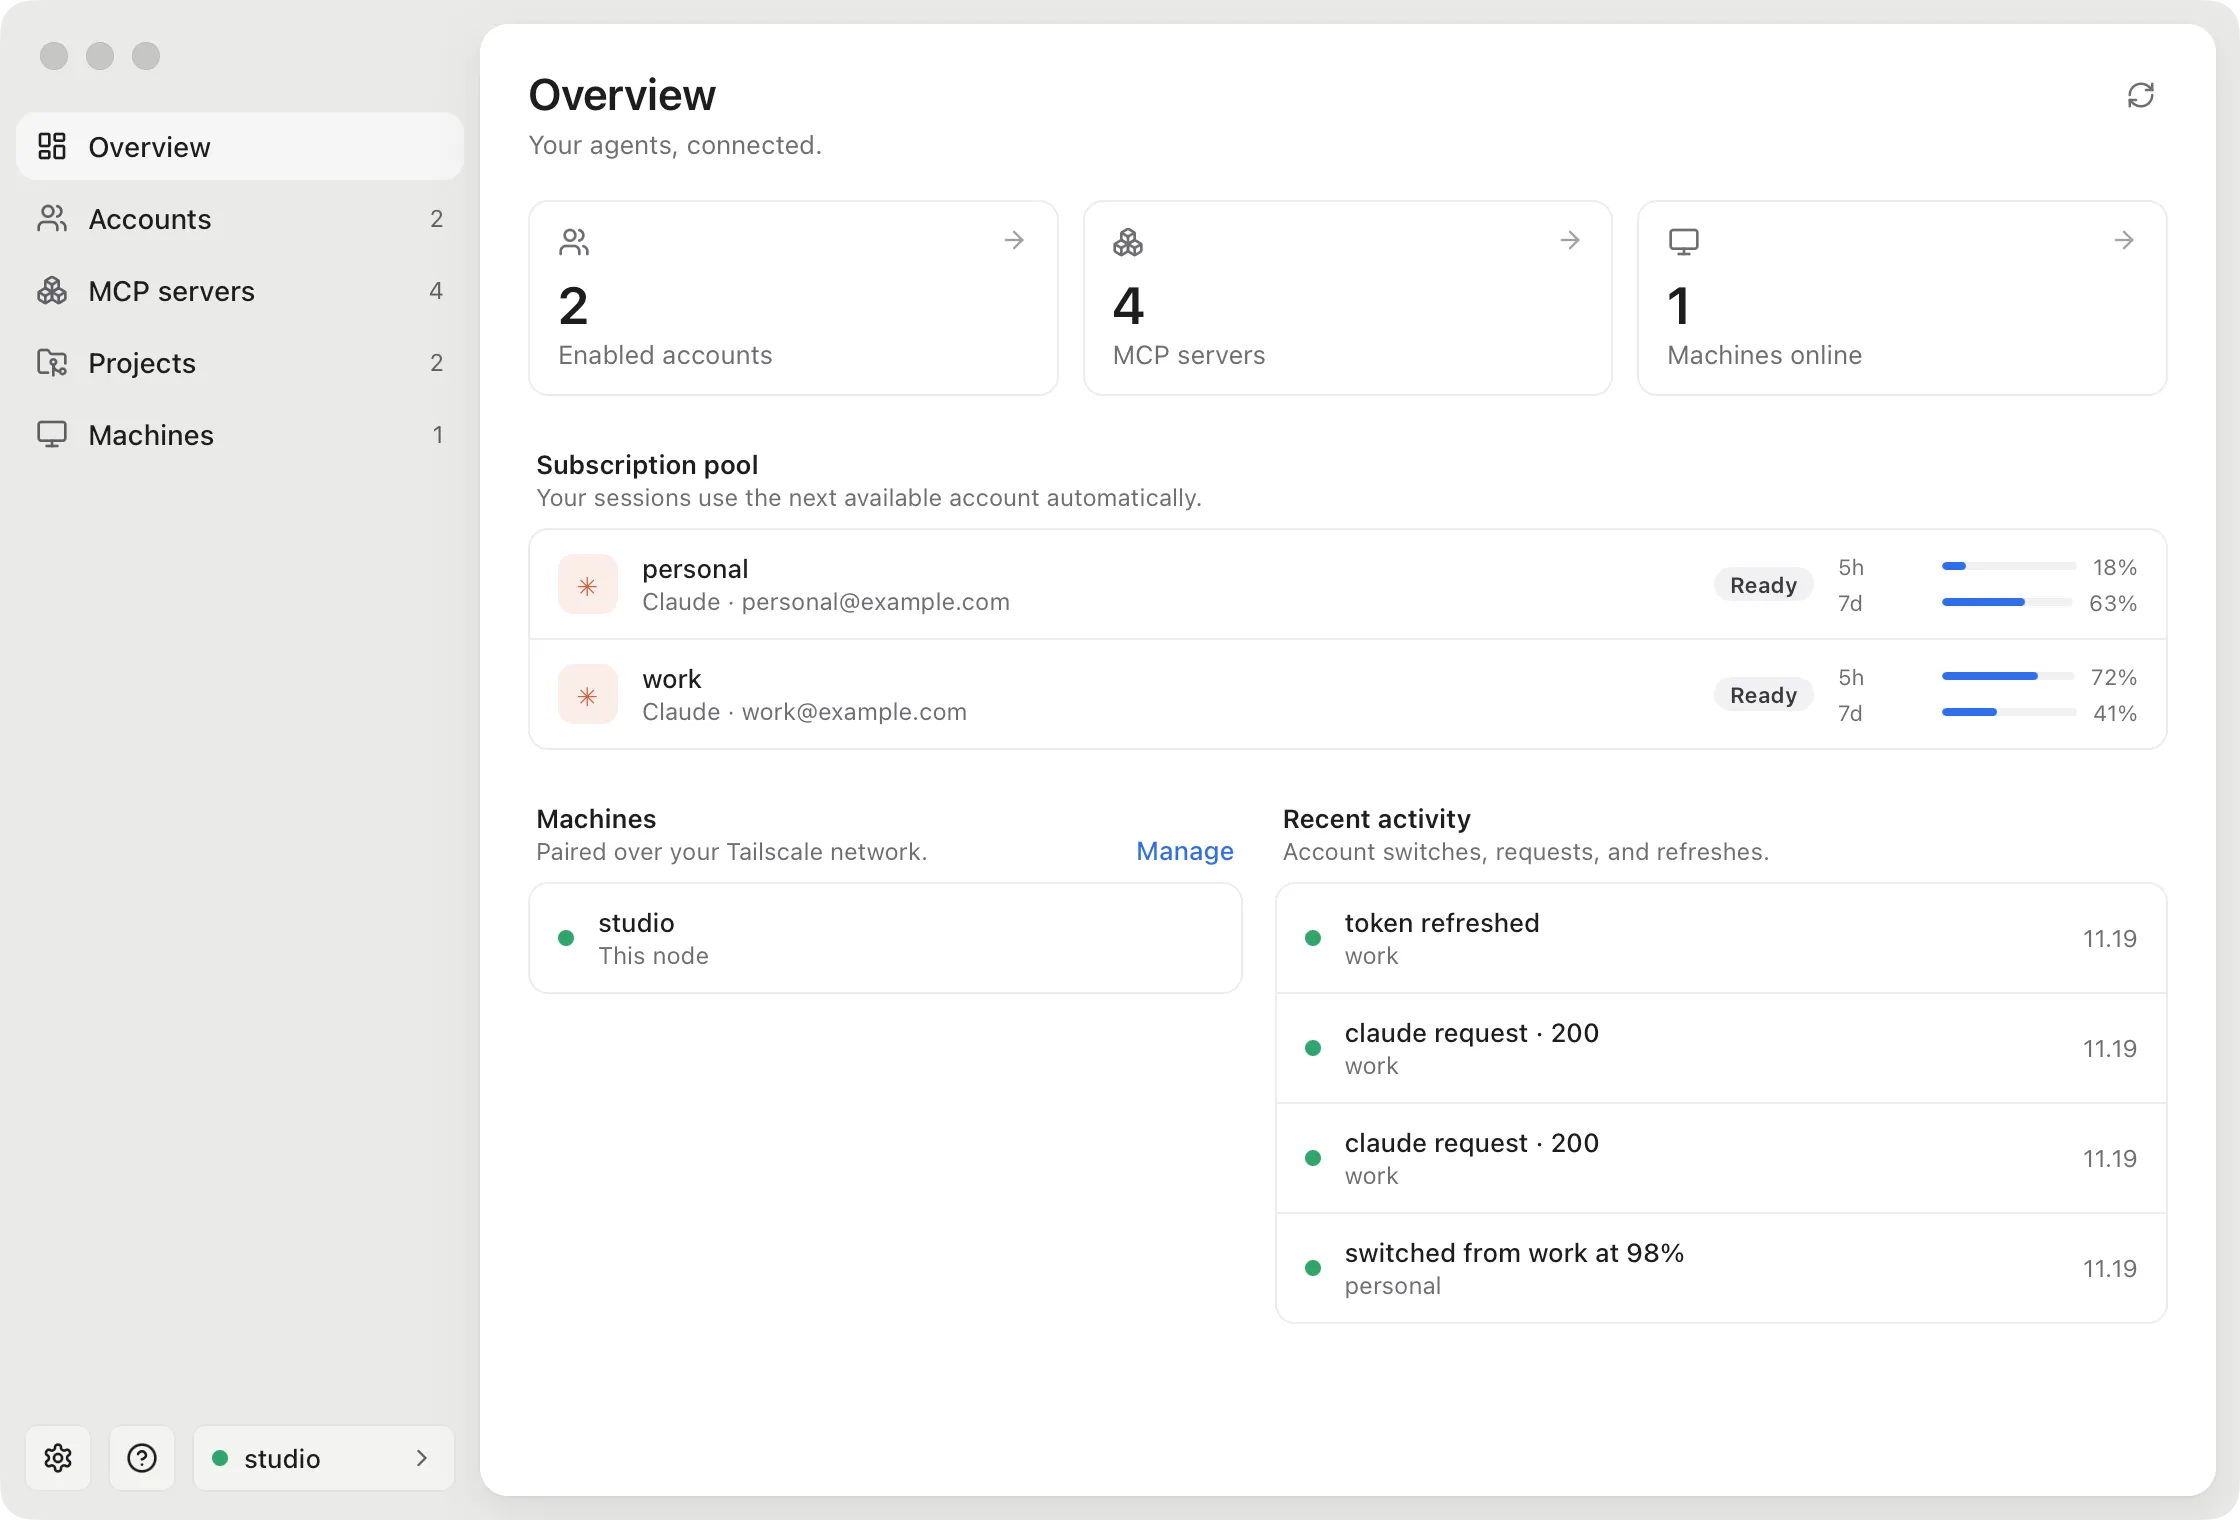The image size is (2240, 1520).
Task: Switch to Projects in the sidebar
Action: [x=240, y=362]
